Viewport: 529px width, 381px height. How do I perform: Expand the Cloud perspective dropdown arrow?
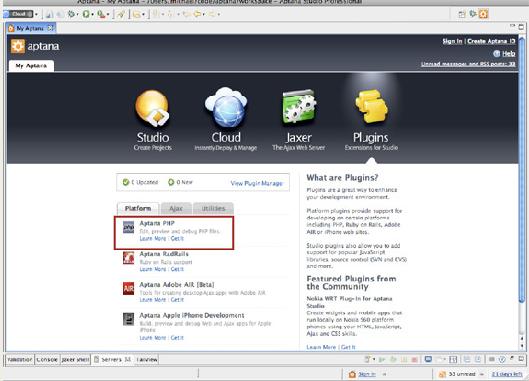36,15
